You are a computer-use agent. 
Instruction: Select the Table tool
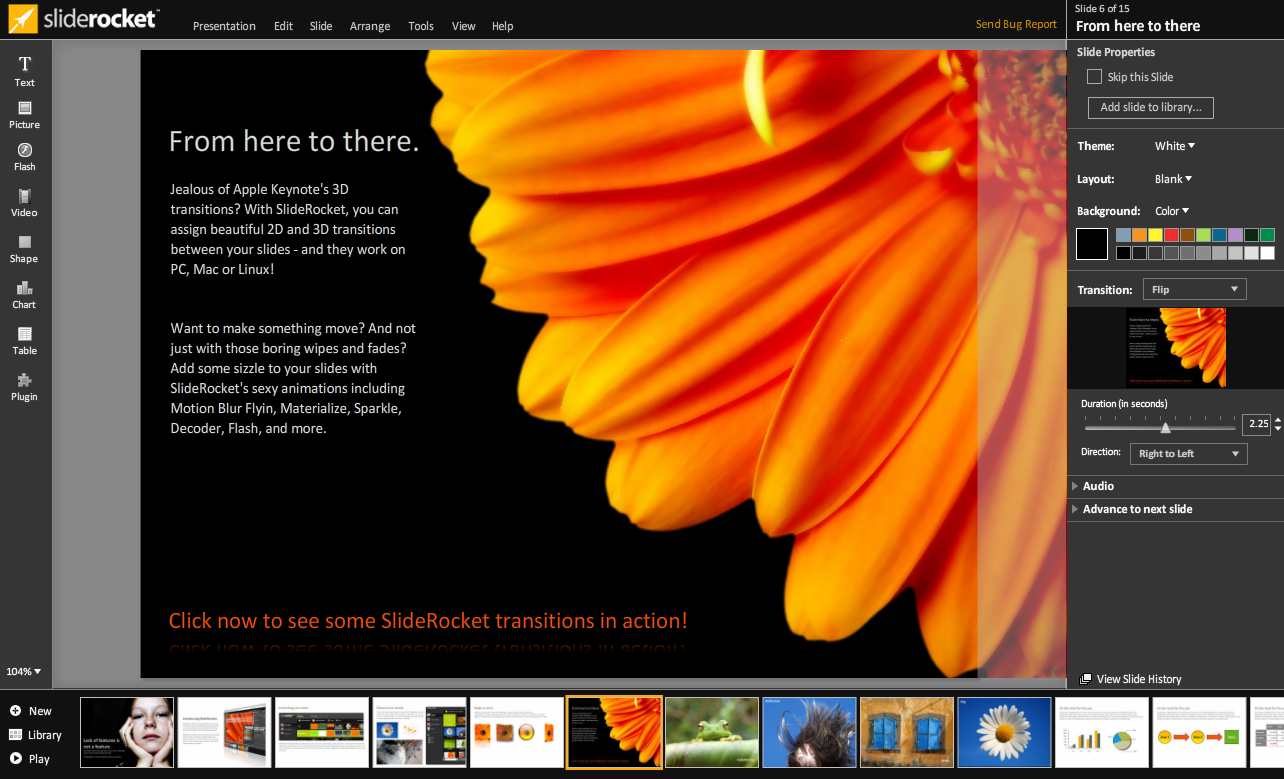(x=25, y=340)
